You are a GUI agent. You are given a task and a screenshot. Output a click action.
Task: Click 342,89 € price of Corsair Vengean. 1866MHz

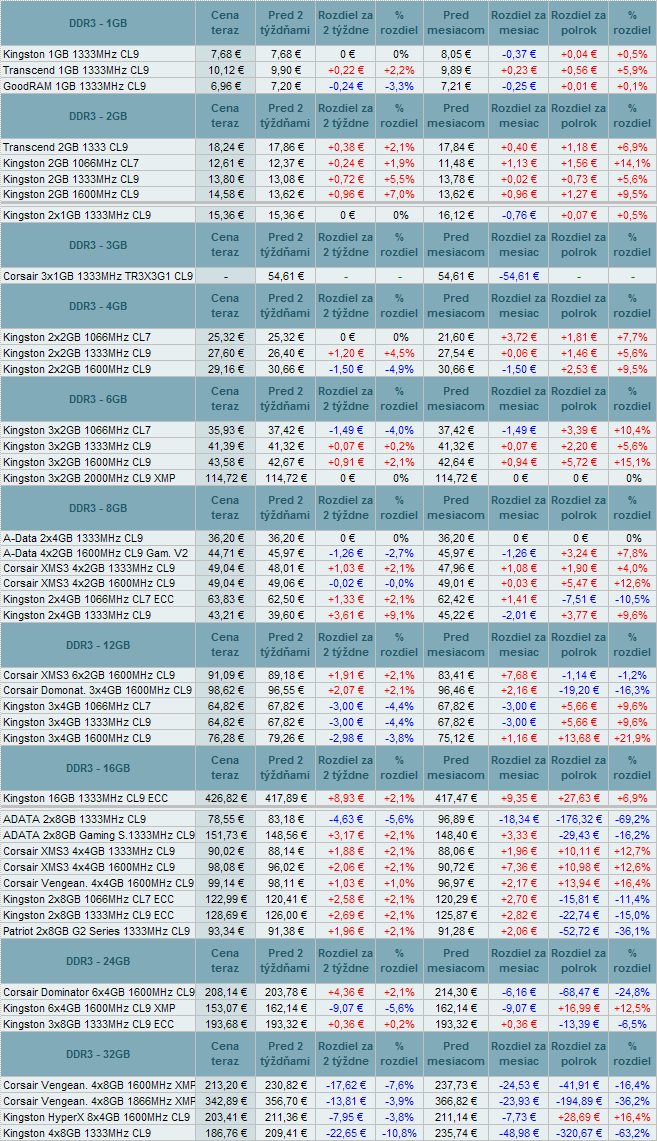(x=227, y=1100)
